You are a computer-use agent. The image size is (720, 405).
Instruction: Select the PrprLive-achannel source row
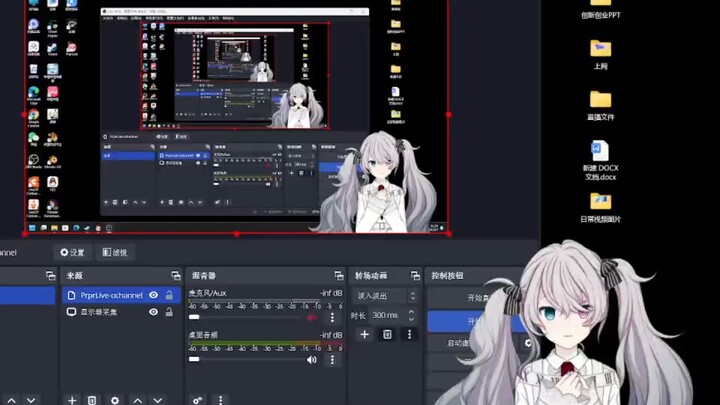click(x=105, y=295)
